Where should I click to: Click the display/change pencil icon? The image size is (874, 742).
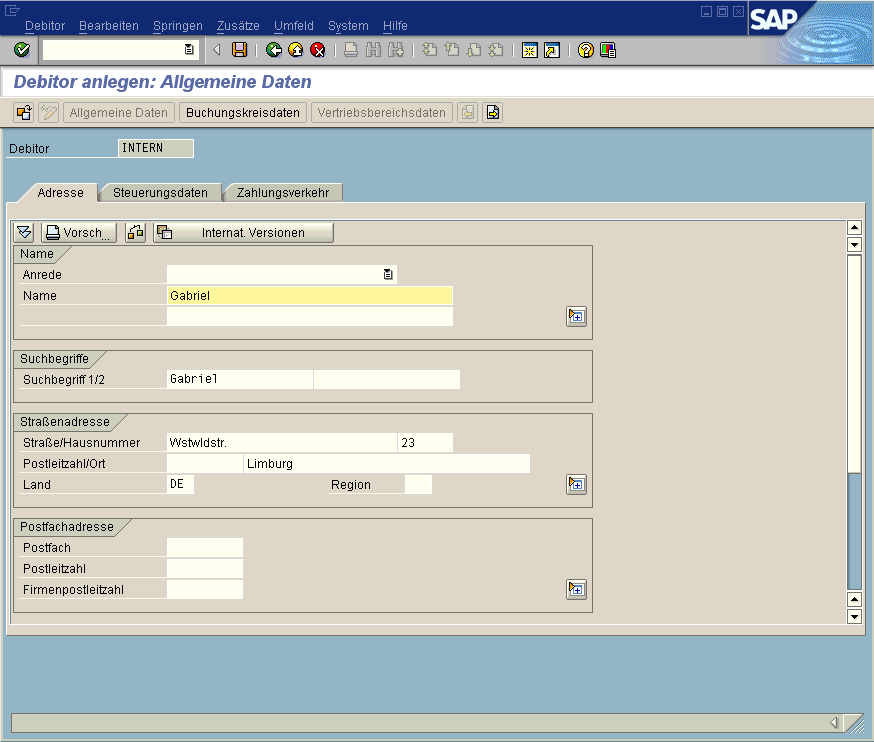click(48, 113)
